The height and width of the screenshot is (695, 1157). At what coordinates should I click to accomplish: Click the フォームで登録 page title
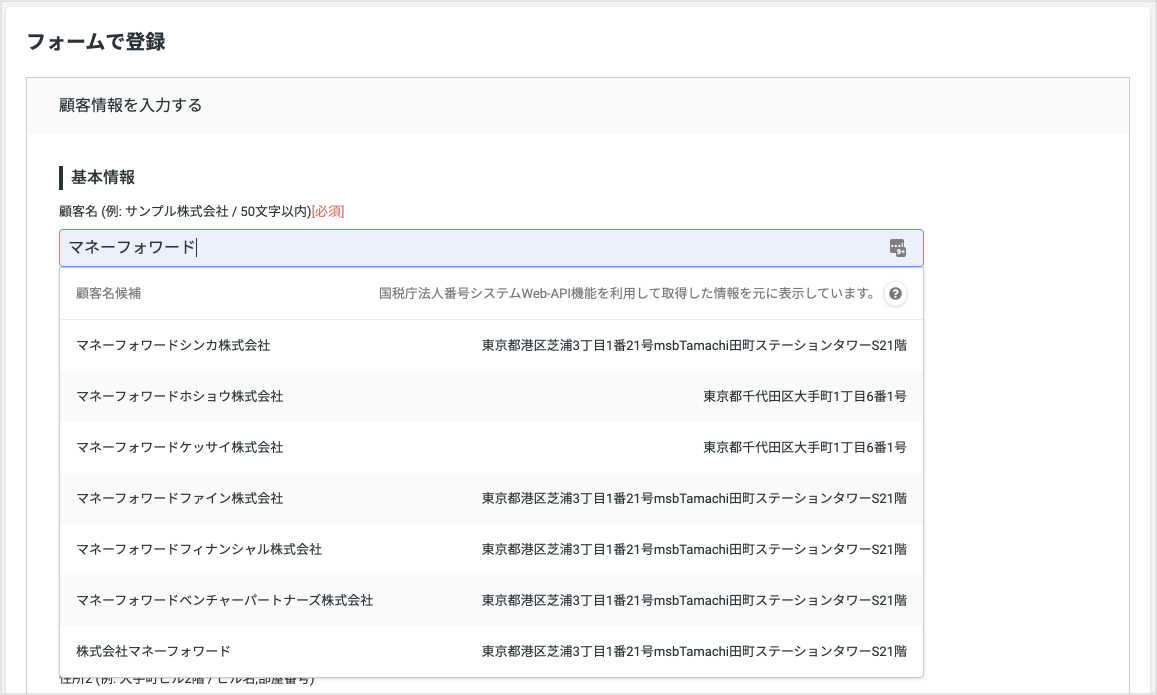coord(96,41)
